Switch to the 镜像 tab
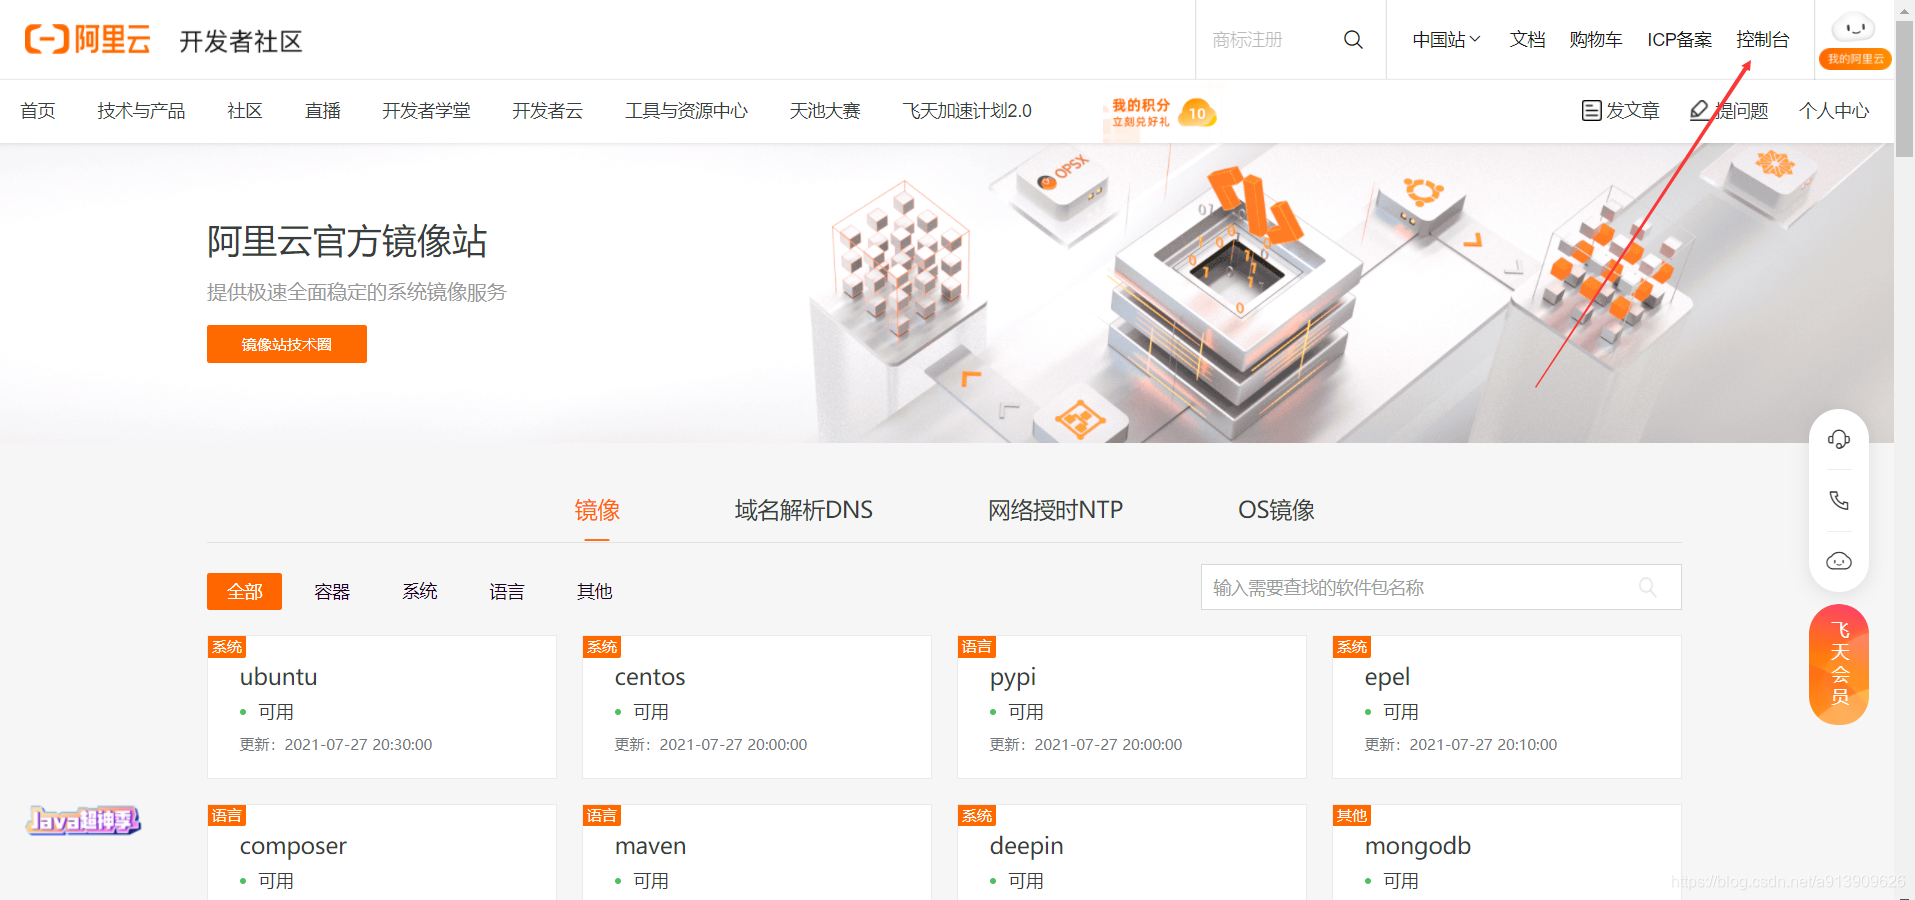The width and height of the screenshot is (1915, 900). (x=597, y=510)
